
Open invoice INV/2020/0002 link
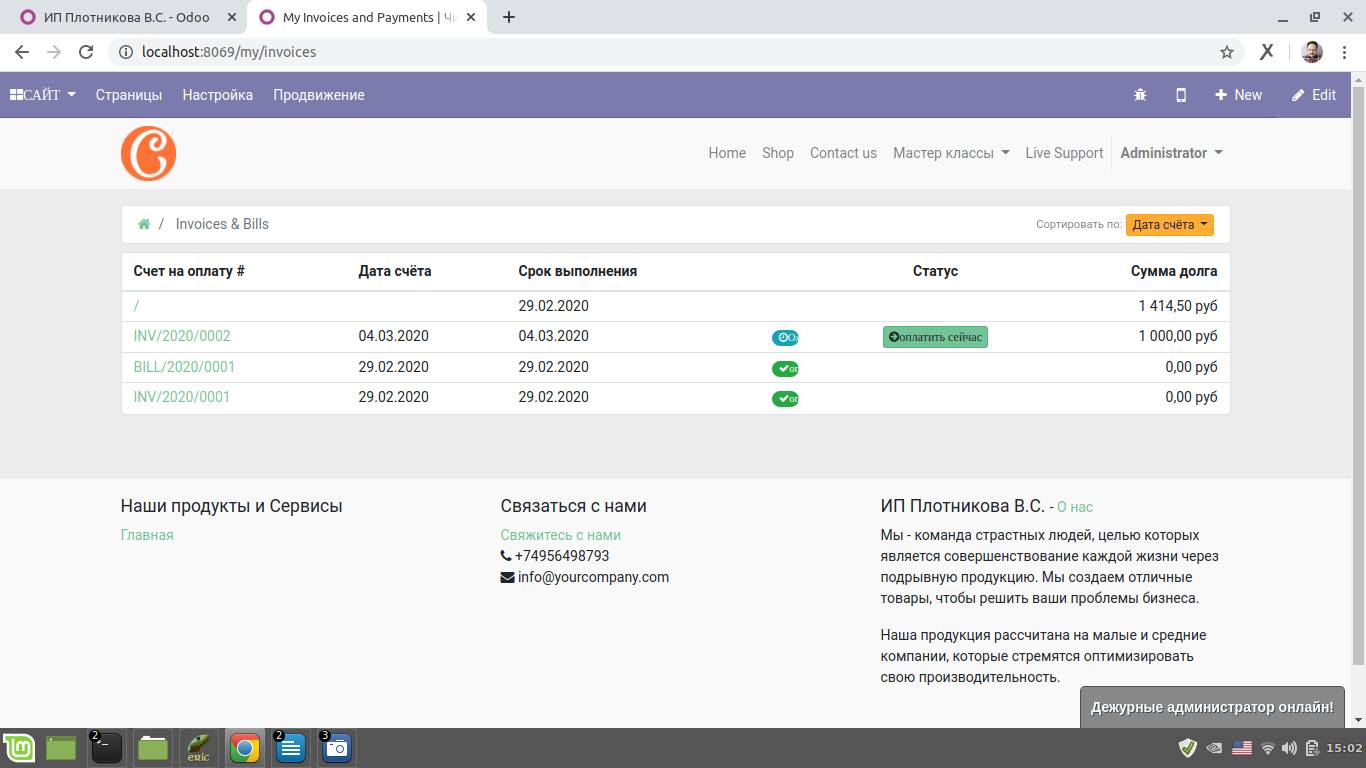182,336
